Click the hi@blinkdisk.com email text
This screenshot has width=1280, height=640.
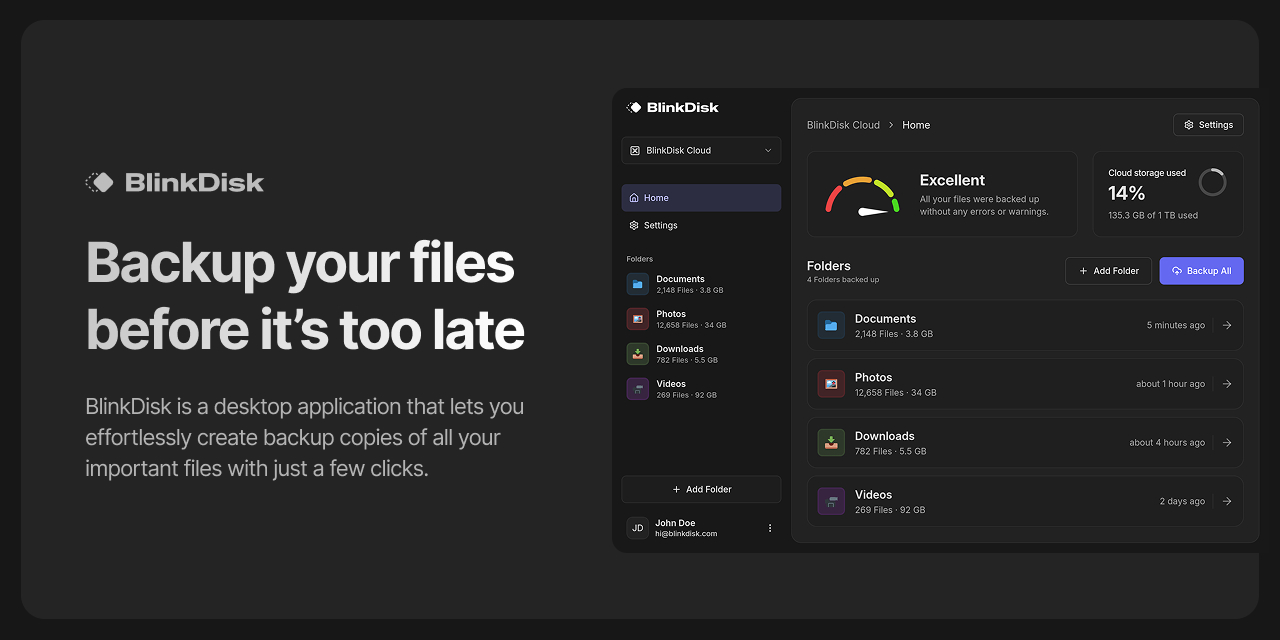click(x=686, y=534)
